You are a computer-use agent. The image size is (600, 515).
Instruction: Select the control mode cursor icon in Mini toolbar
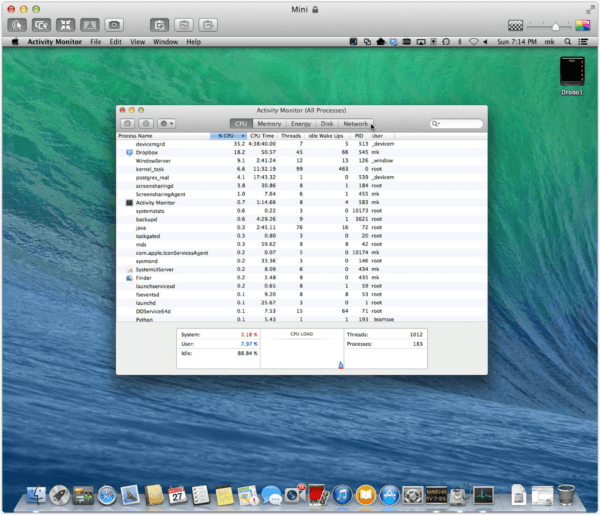pos(17,25)
